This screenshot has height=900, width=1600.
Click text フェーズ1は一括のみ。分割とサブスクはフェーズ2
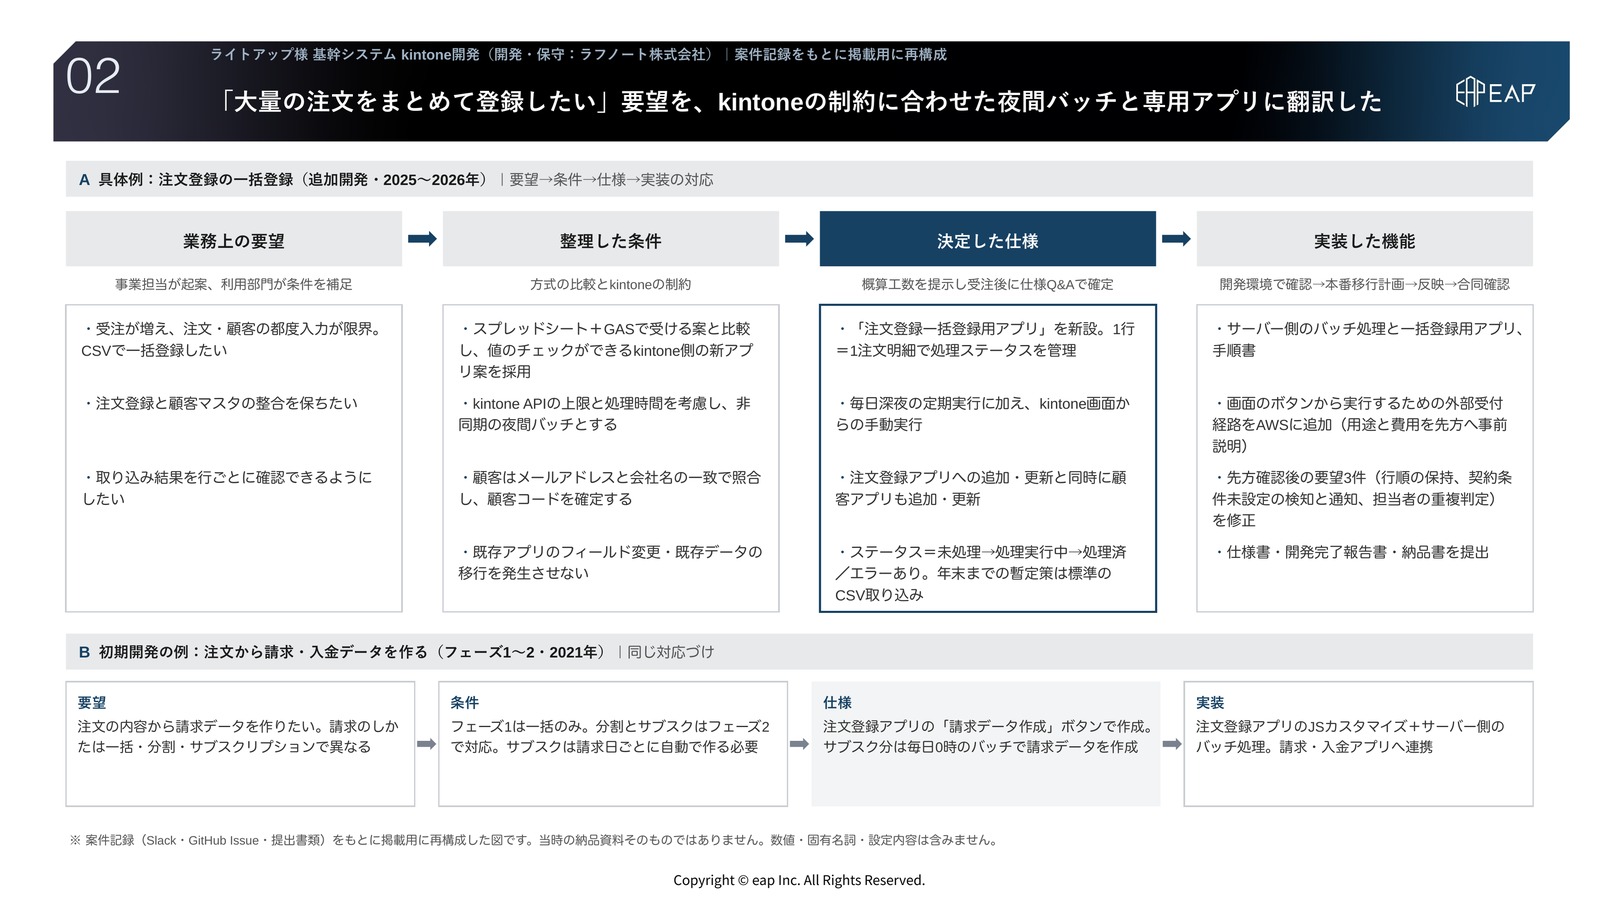610,737
